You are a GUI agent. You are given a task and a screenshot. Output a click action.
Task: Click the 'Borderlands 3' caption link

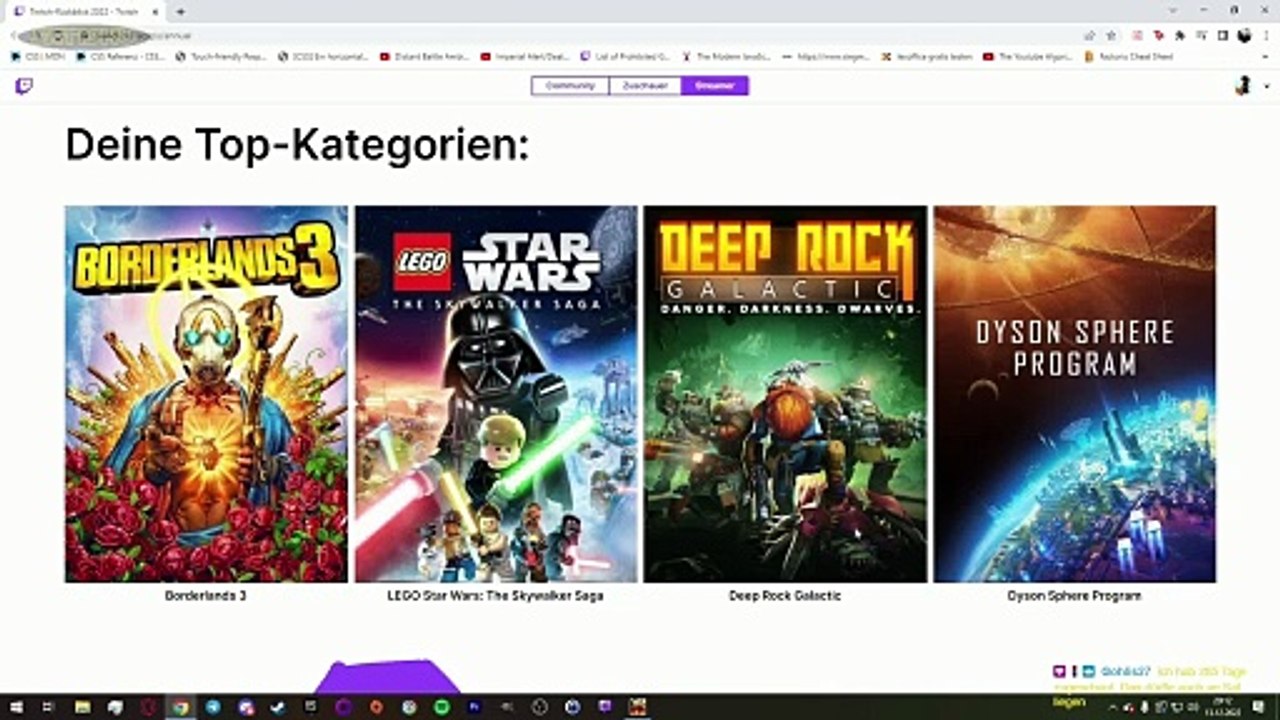pos(206,595)
